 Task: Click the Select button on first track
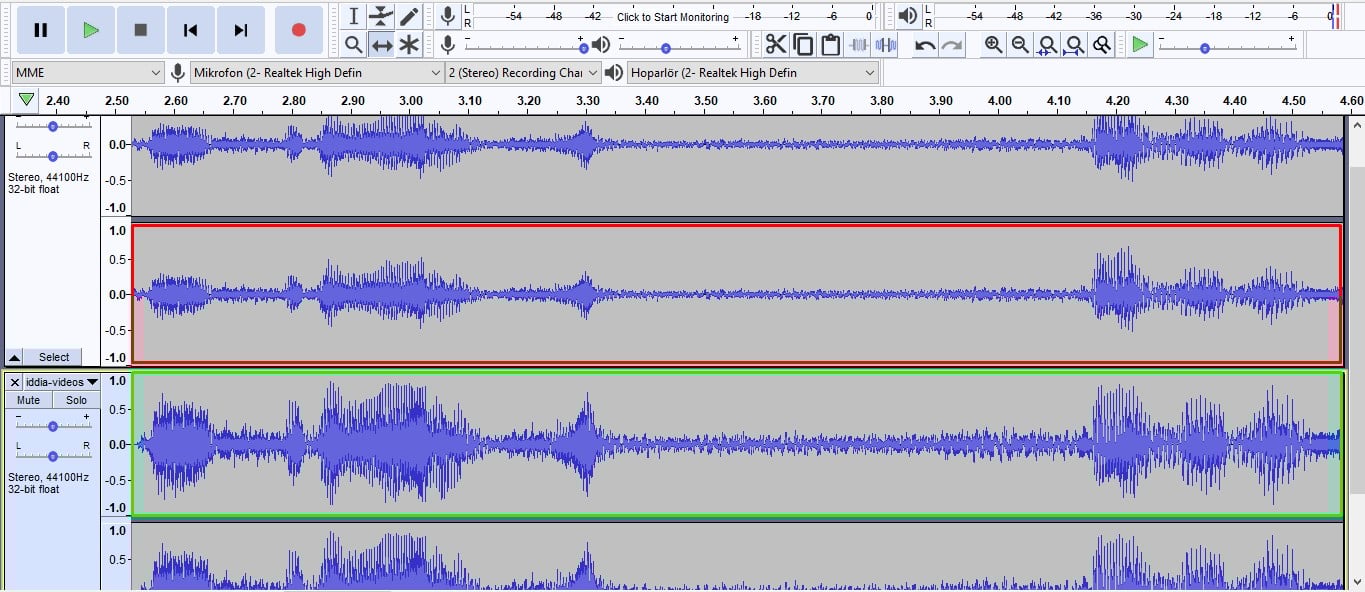tap(54, 357)
